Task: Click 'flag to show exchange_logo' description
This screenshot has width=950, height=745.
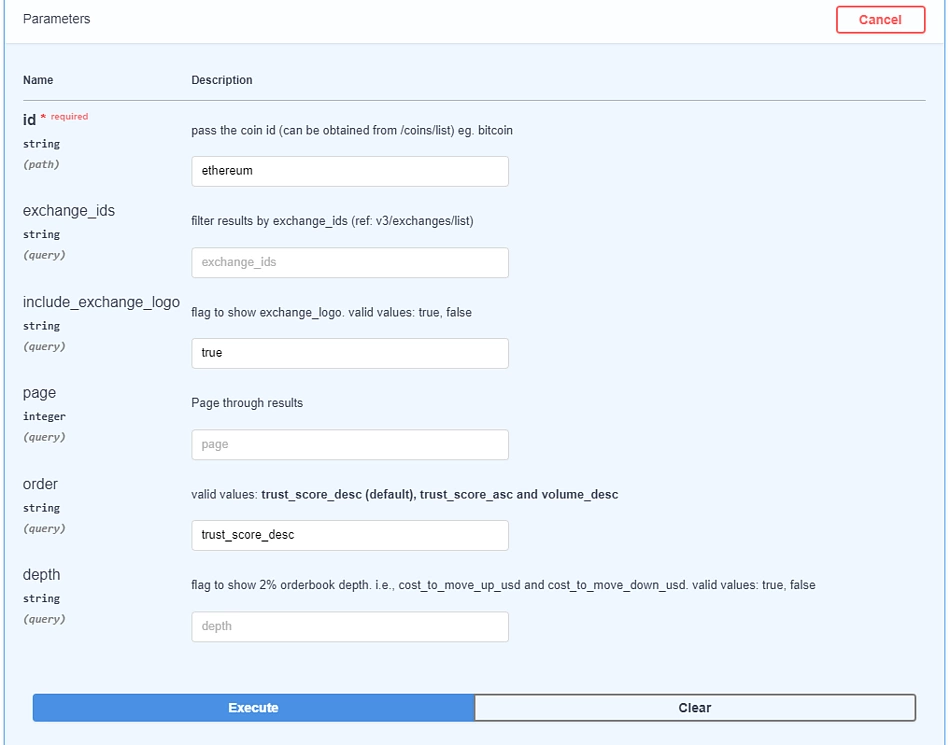Action: (331, 313)
